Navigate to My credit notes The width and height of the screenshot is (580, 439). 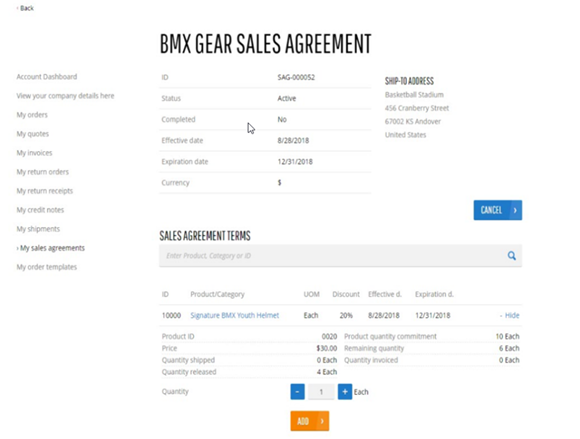[40, 210]
